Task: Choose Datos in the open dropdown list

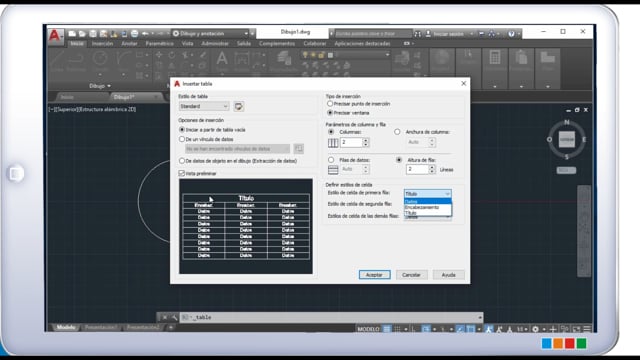Action: pyautogui.click(x=427, y=202)
